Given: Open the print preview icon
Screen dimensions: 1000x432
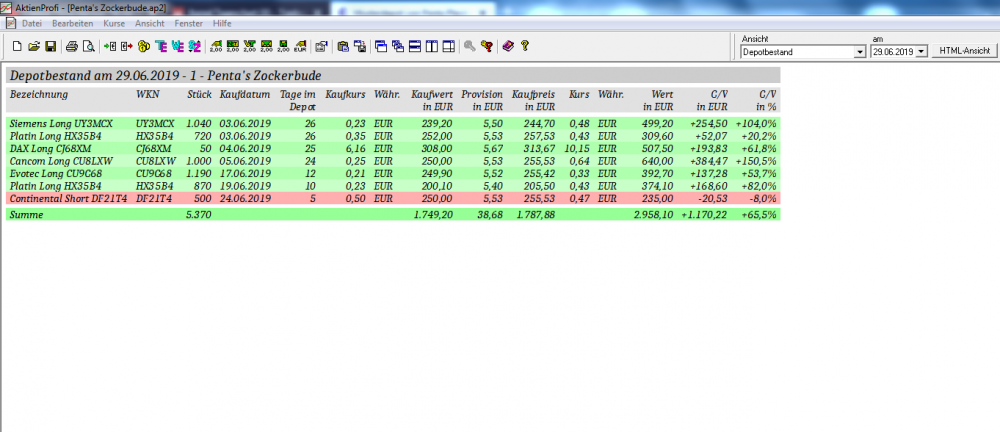Looking at the screenshot, I should 88,46.
